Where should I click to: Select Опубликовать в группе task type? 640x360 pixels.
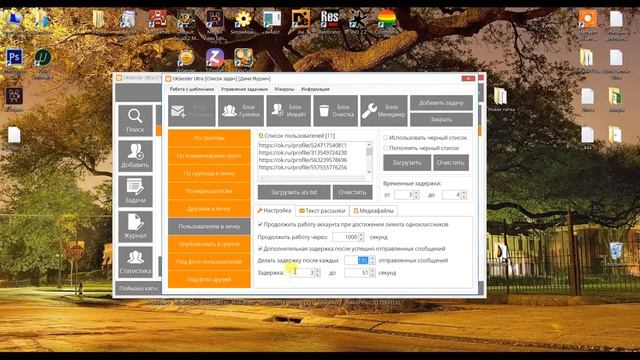(x=209, y=244)
